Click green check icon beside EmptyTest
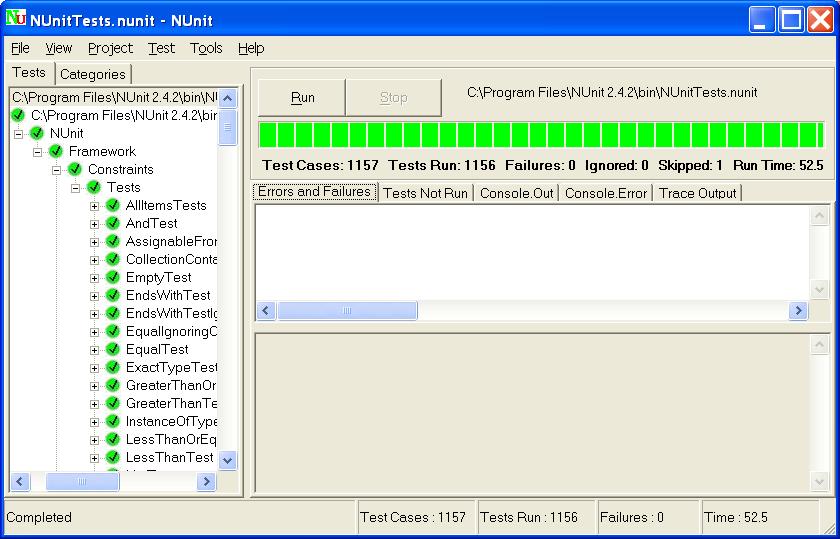This screenshot has width=840, height=539. tap(112, 277)
